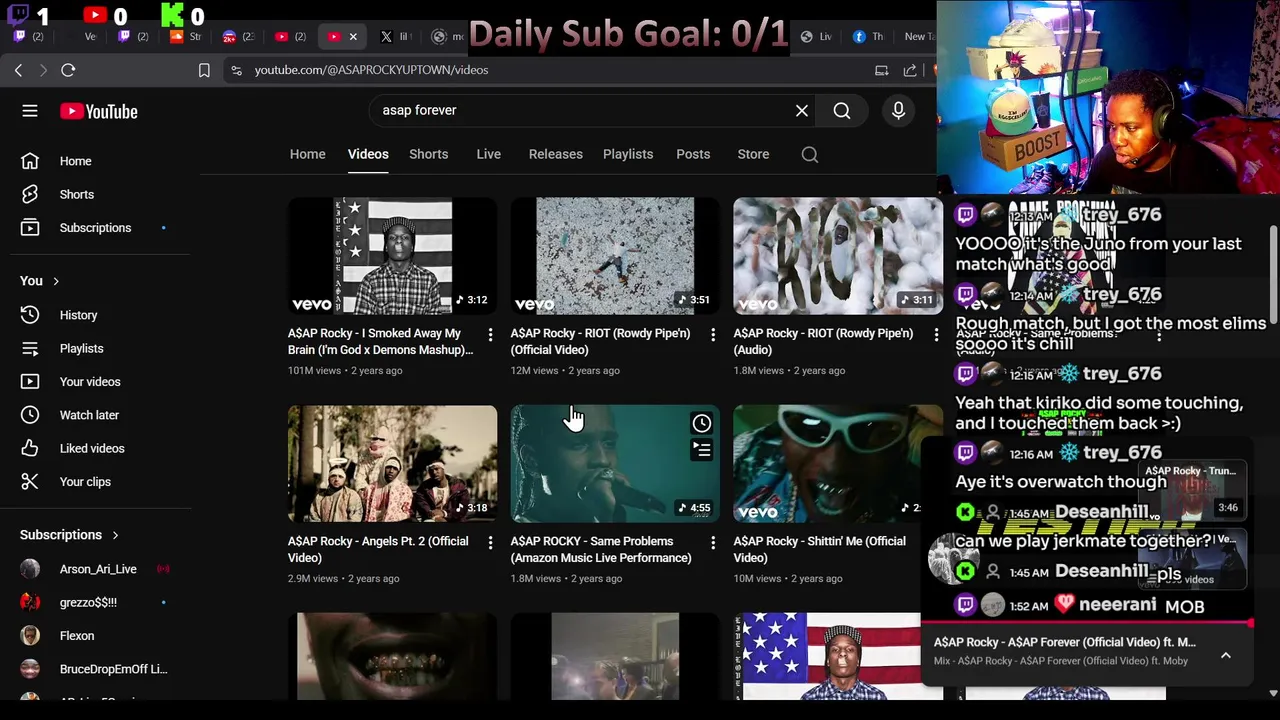Seek using the miniplayer red progress bar
This screenshot has height=720, width=1280.
tap(1086, 624)
